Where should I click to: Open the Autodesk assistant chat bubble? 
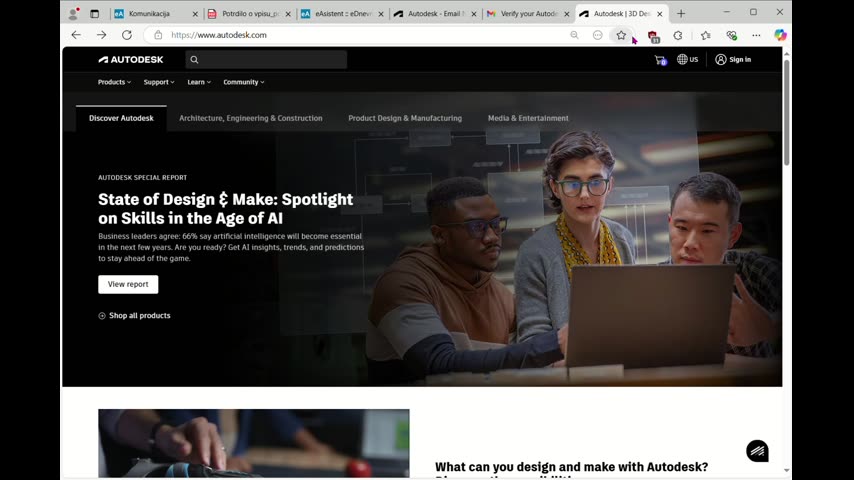[x=757, y=451]
